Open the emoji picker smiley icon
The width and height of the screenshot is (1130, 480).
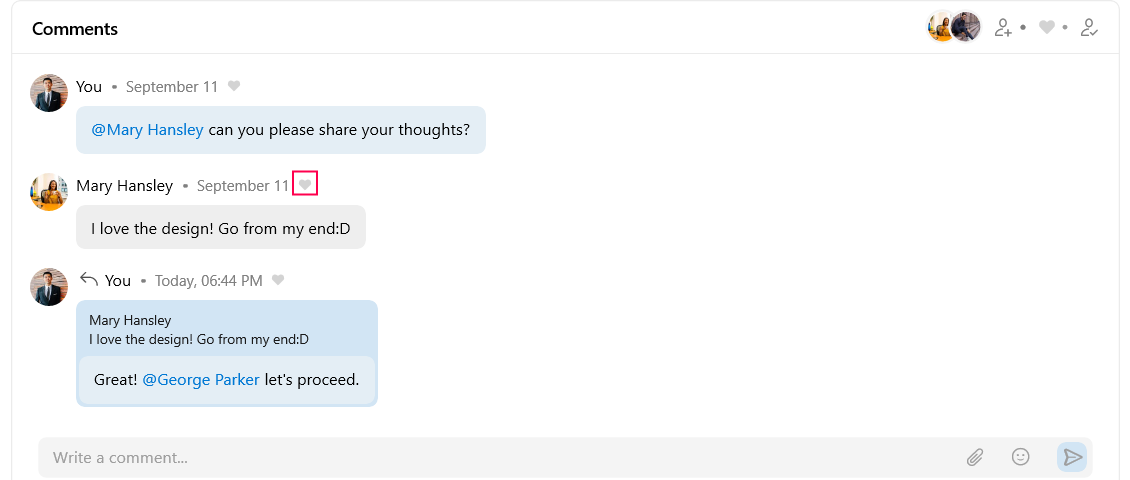pyautogui.click(x=1020, y=457)
